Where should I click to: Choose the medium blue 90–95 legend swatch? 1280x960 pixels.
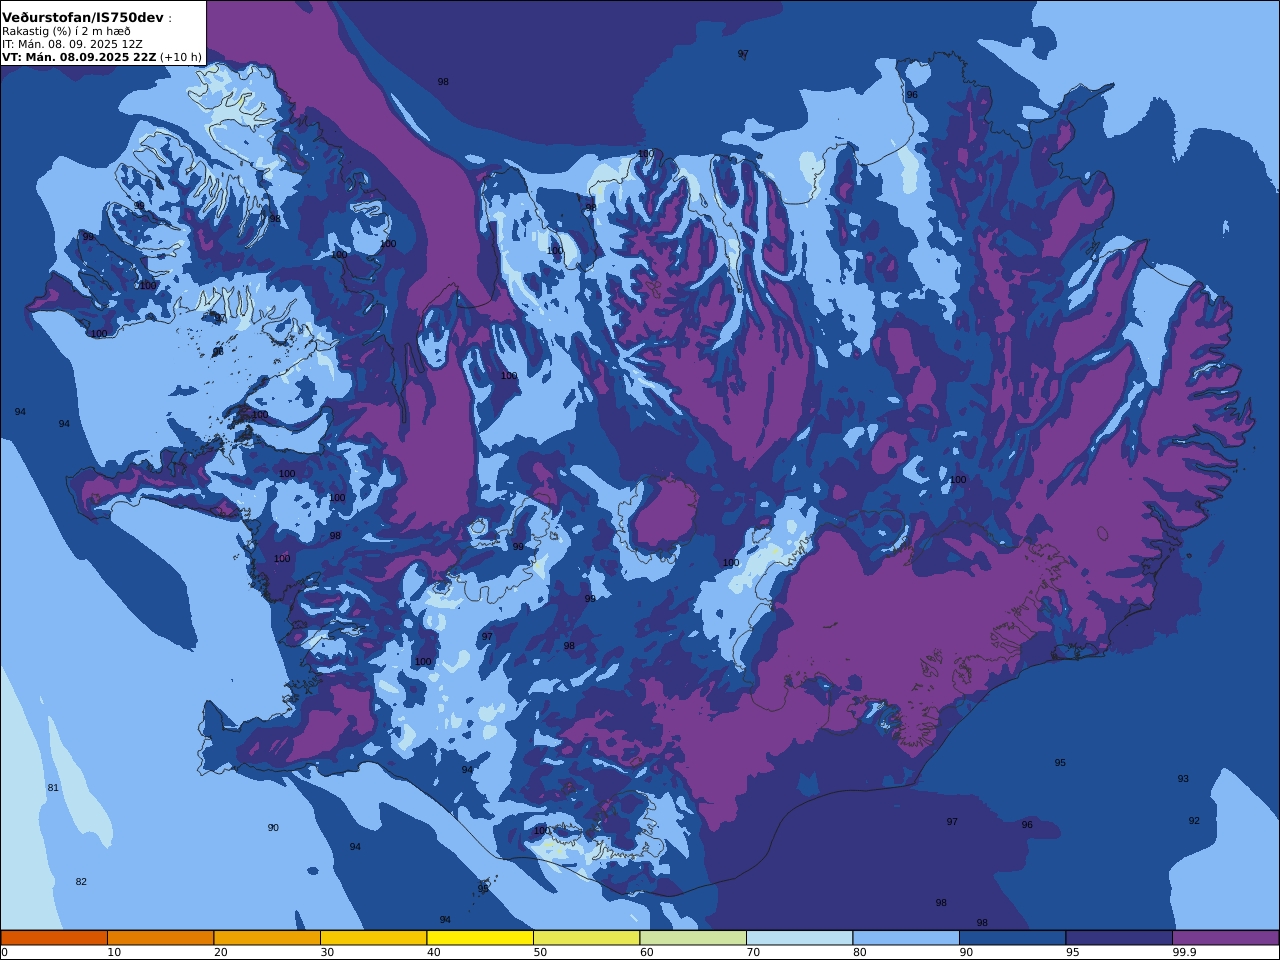pos(1012,938)
